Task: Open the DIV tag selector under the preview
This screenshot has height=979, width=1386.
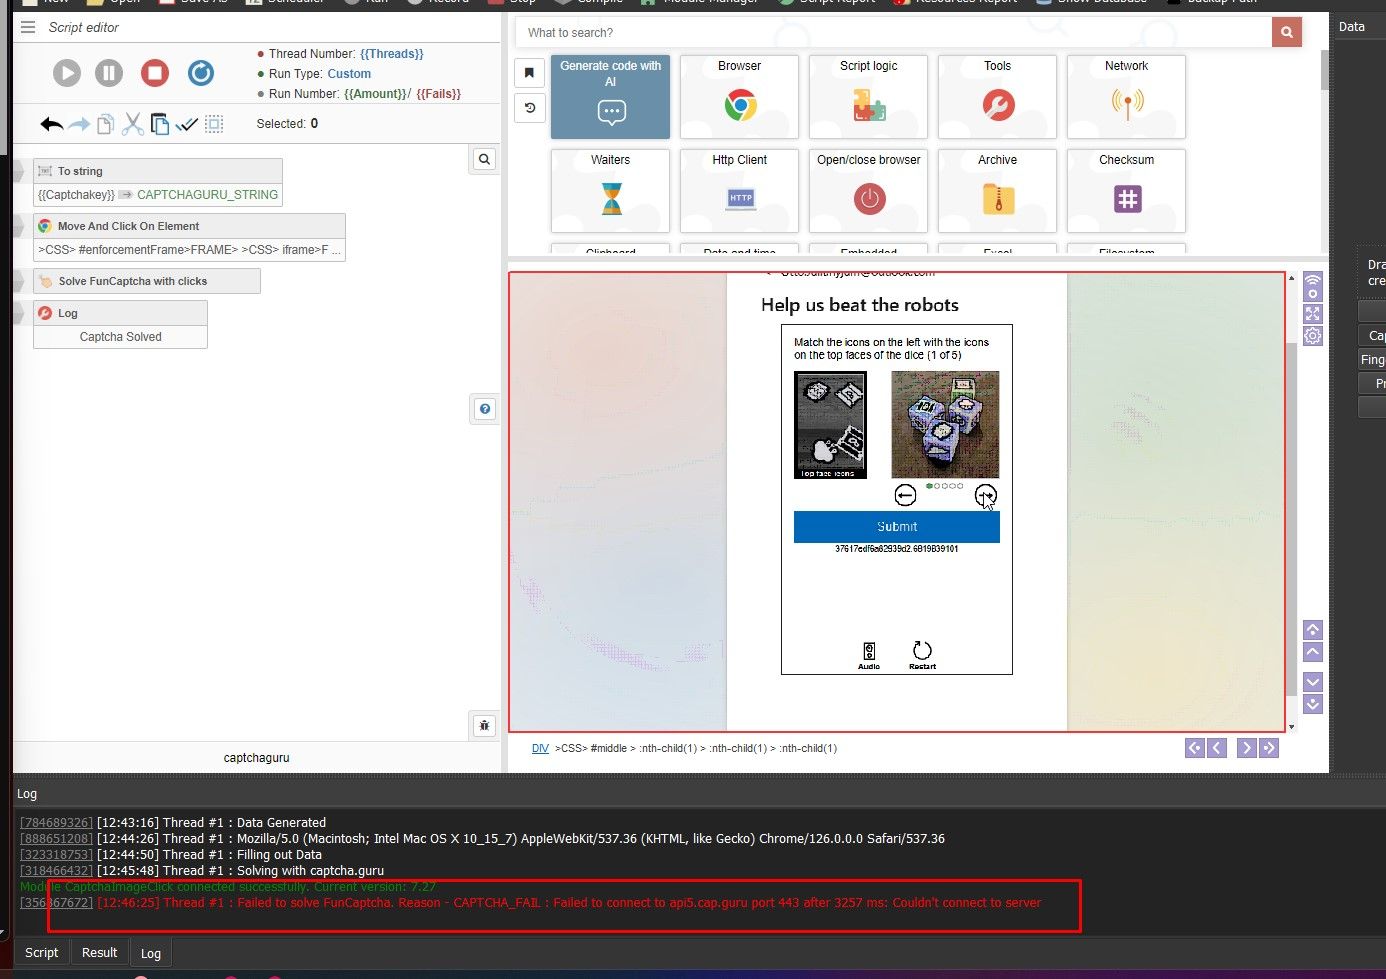Action: [x=540, y=747]
